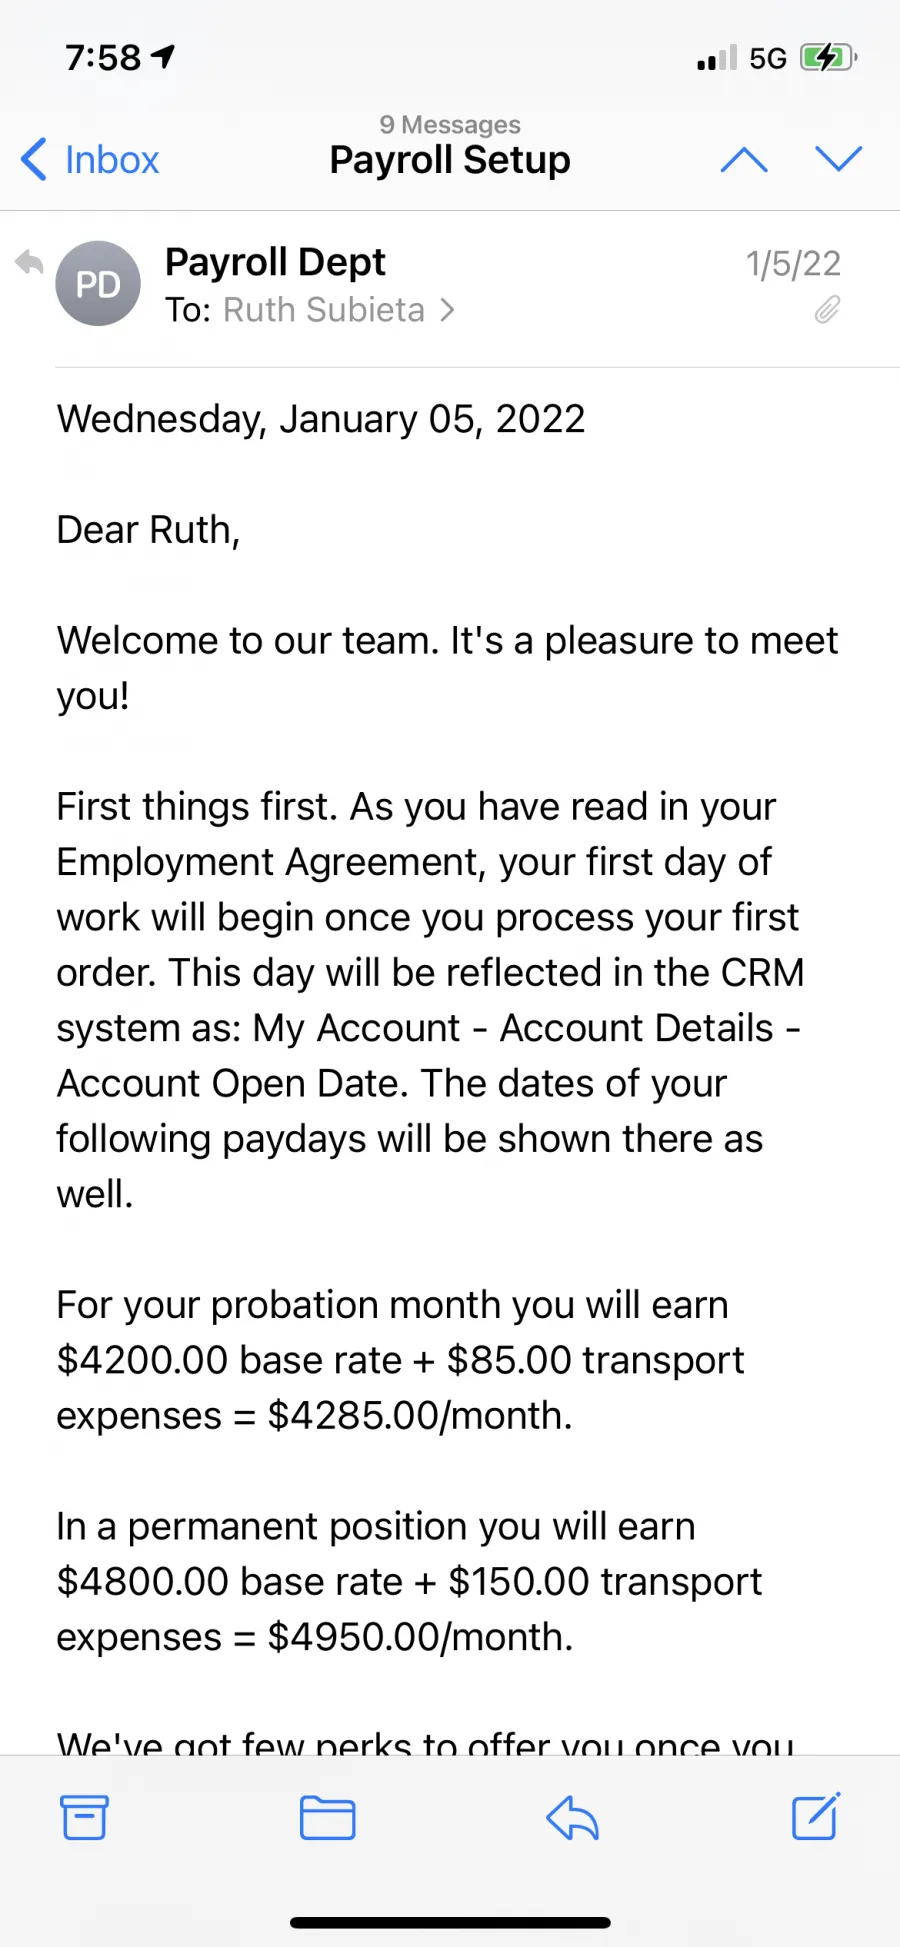Tap the Payroll Dept sender name
The width and height of the screenshot is (900, 1947).
pos(275,262)
